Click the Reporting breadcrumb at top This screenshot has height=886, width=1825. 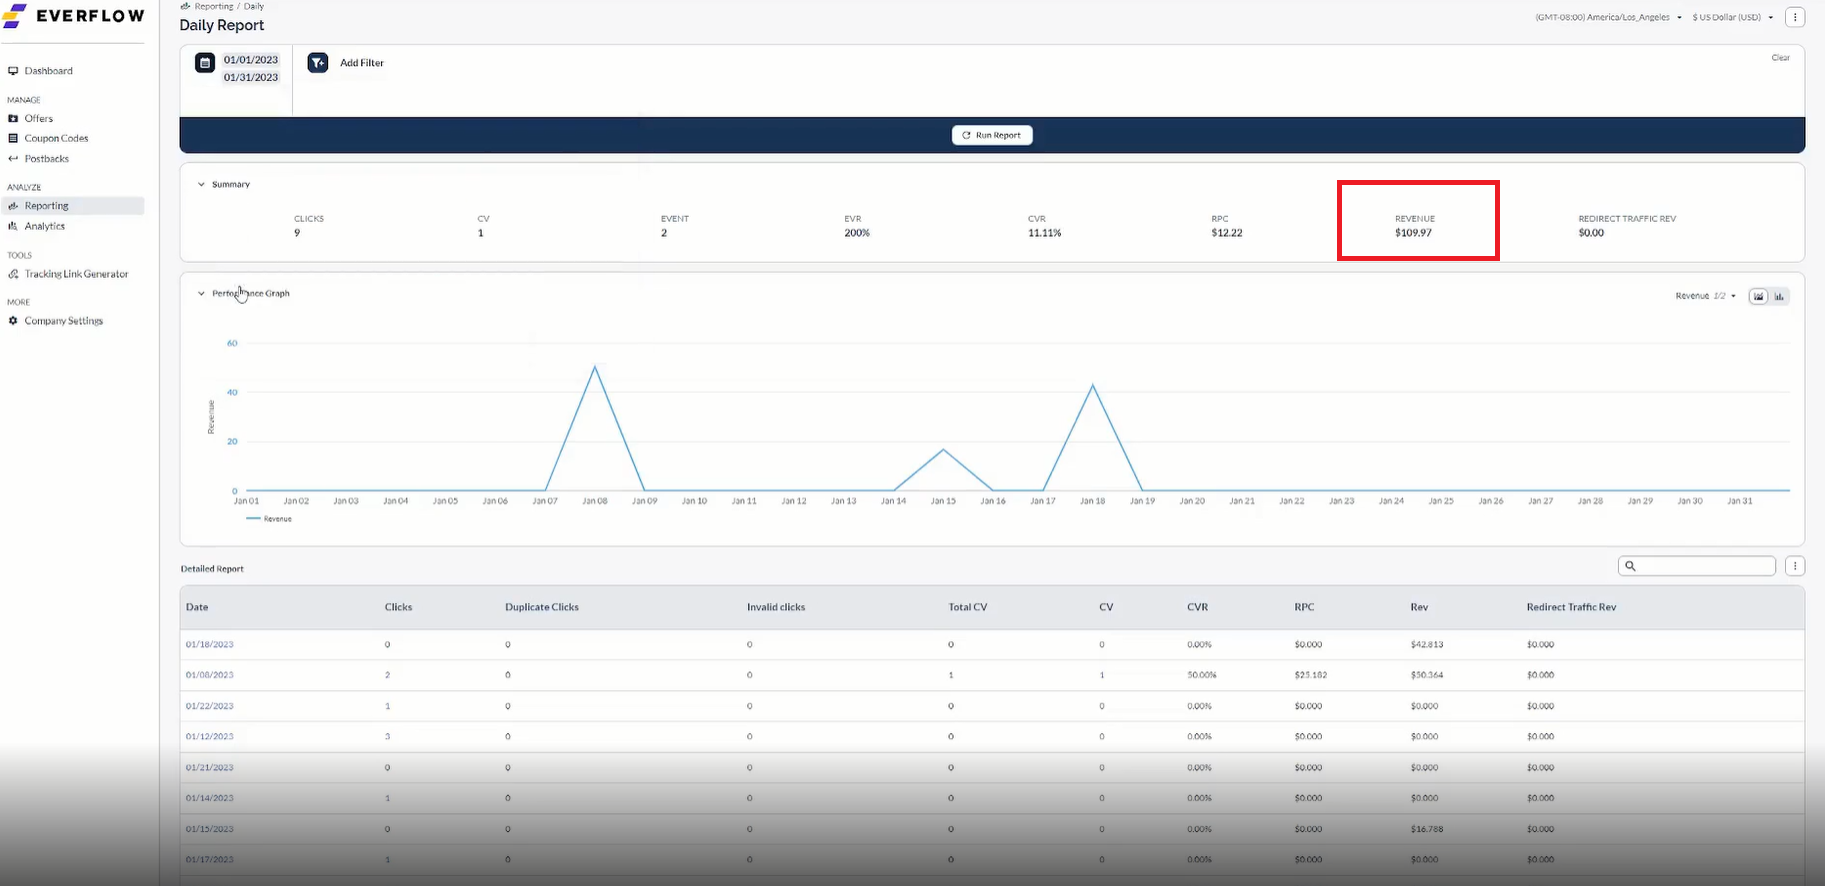(213, 6)
